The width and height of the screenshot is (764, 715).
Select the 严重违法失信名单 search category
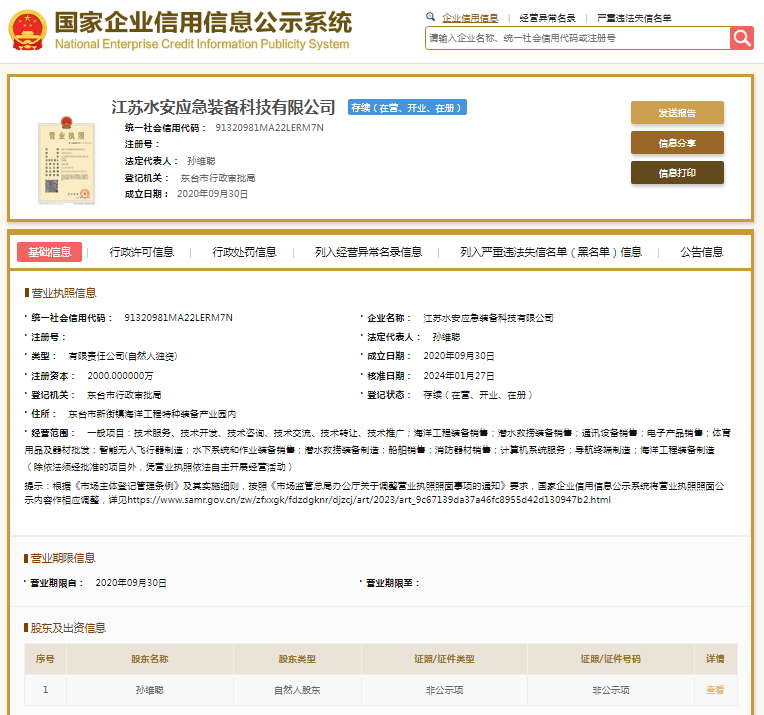click(634, 18)
